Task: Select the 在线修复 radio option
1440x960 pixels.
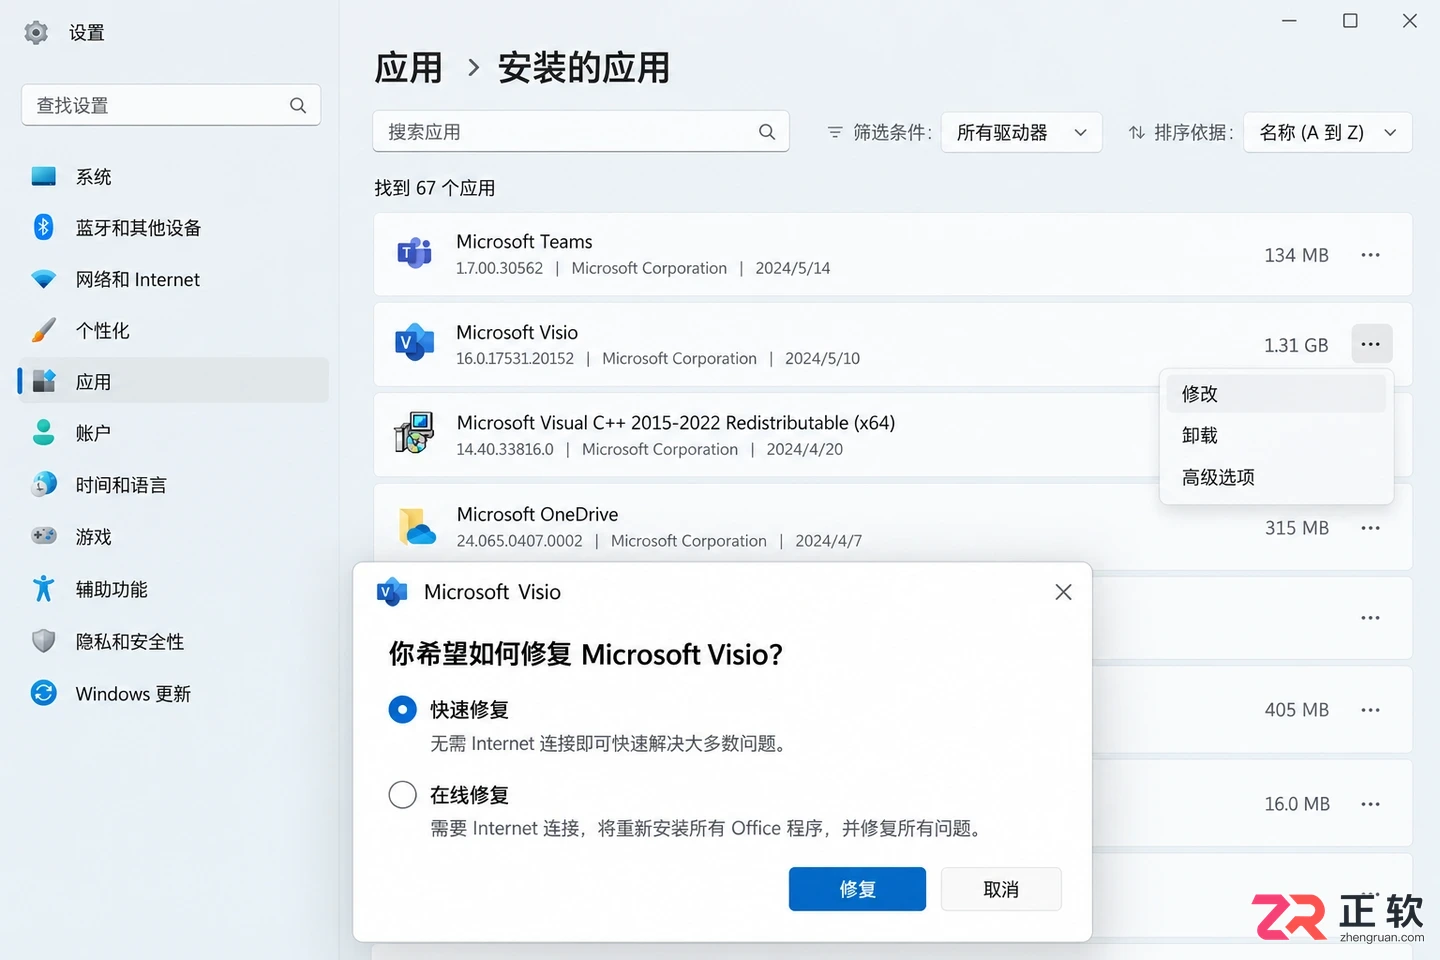Action: [402, 795]
